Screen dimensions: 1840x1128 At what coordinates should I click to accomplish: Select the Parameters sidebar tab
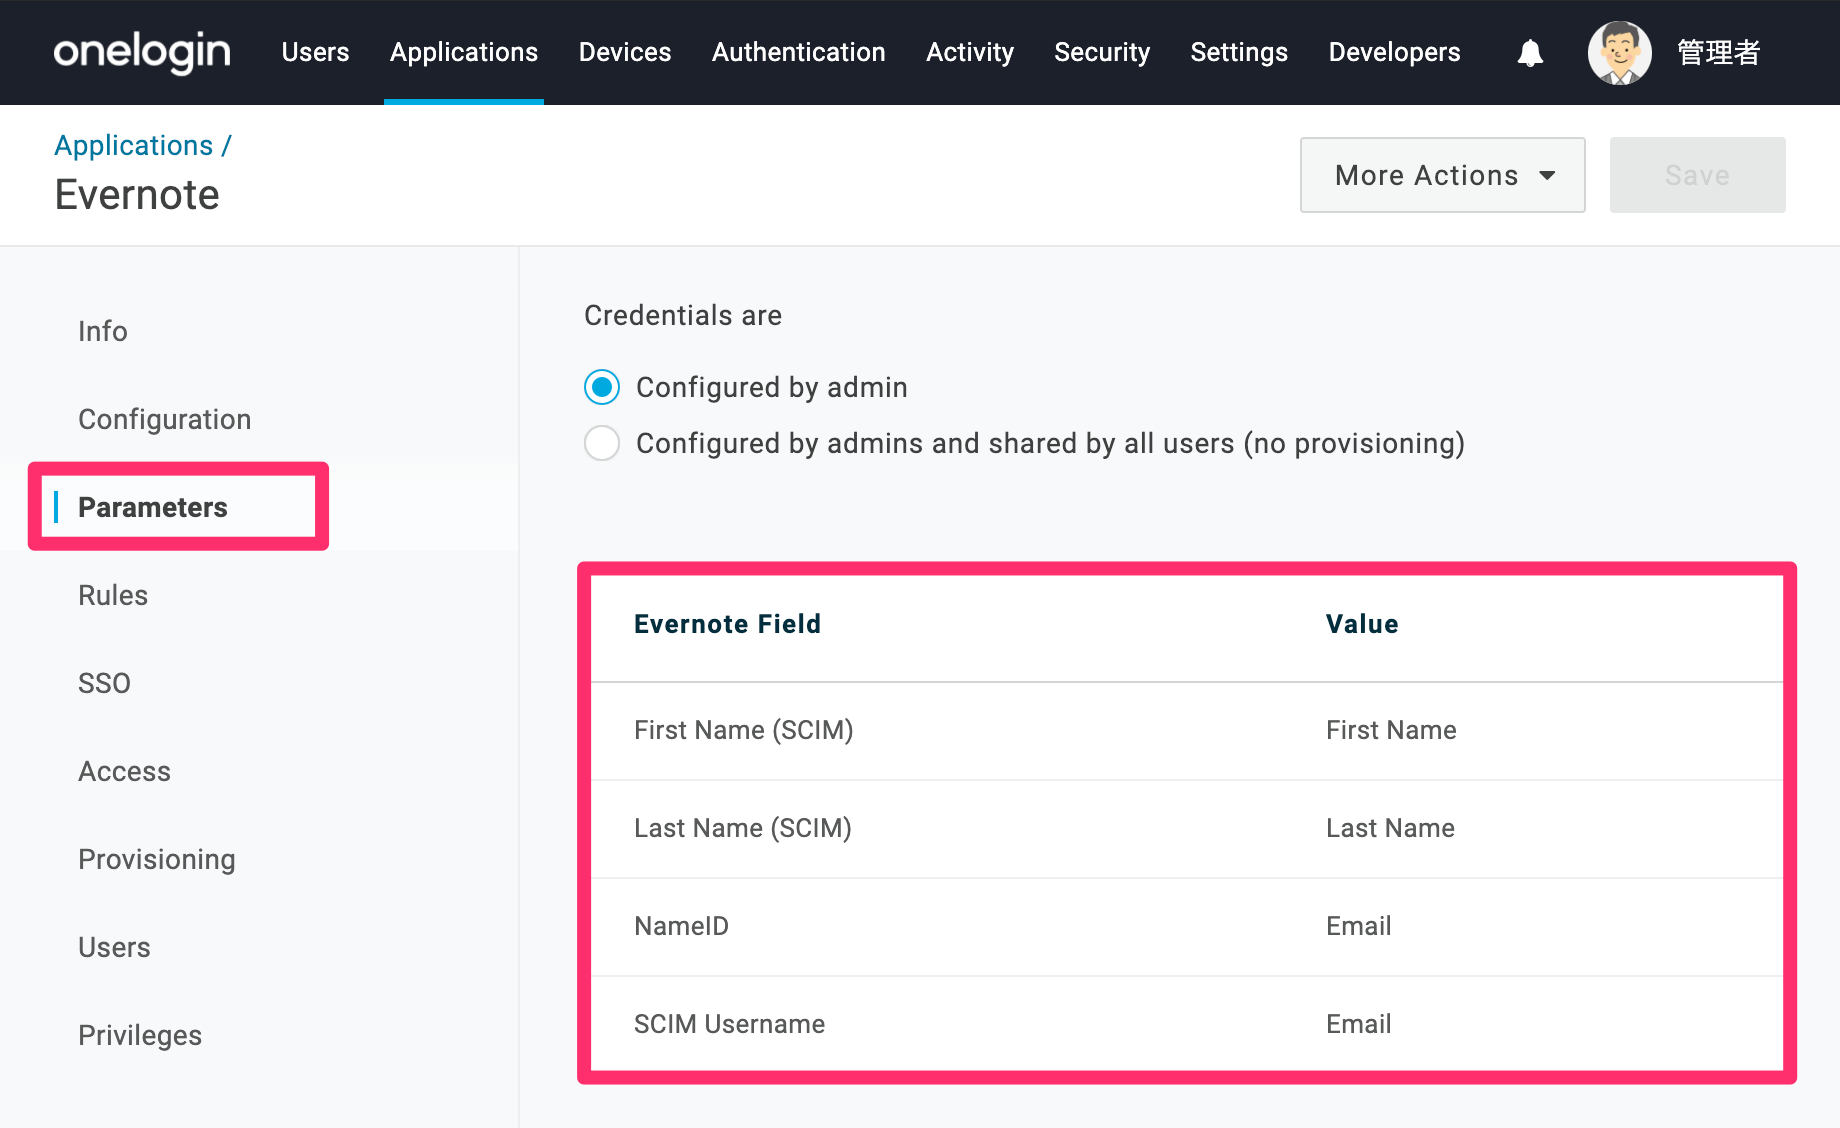(153, 507)
